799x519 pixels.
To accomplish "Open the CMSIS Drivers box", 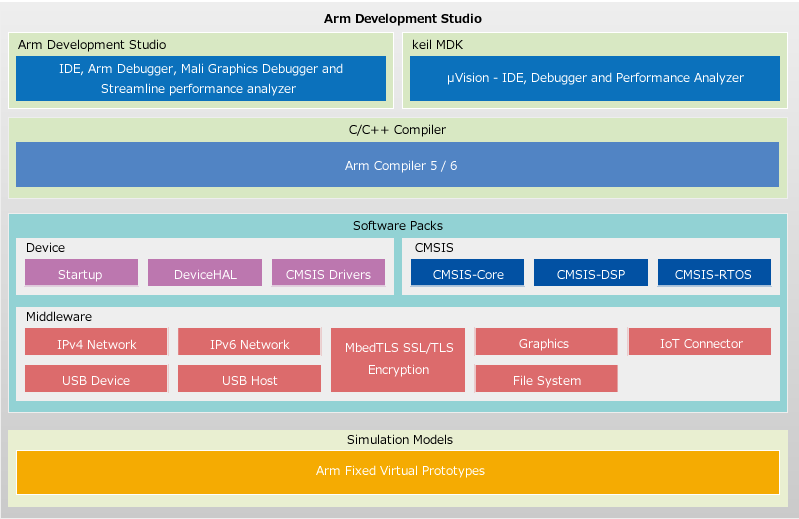I will point(328,274).
